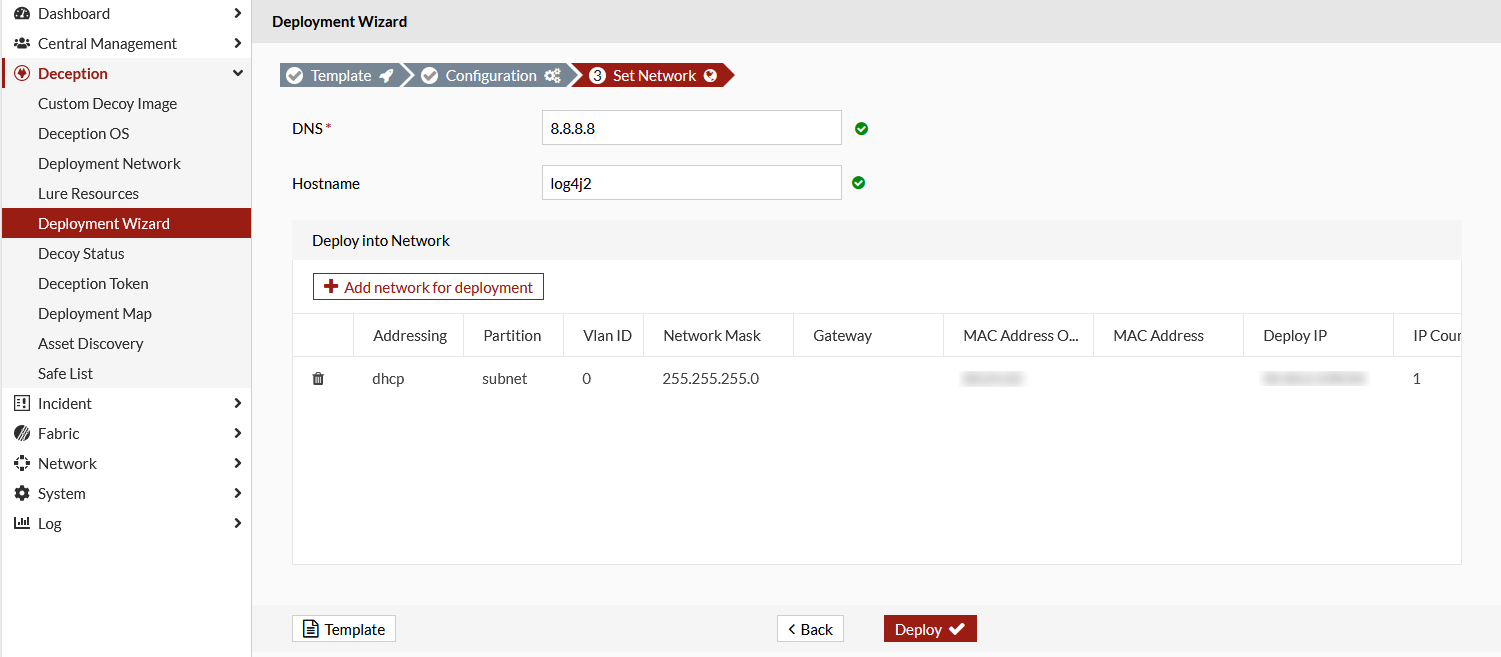The image size is (1501, 657).
Task: Click the green check beside DNS field
Action: [861, 128]
